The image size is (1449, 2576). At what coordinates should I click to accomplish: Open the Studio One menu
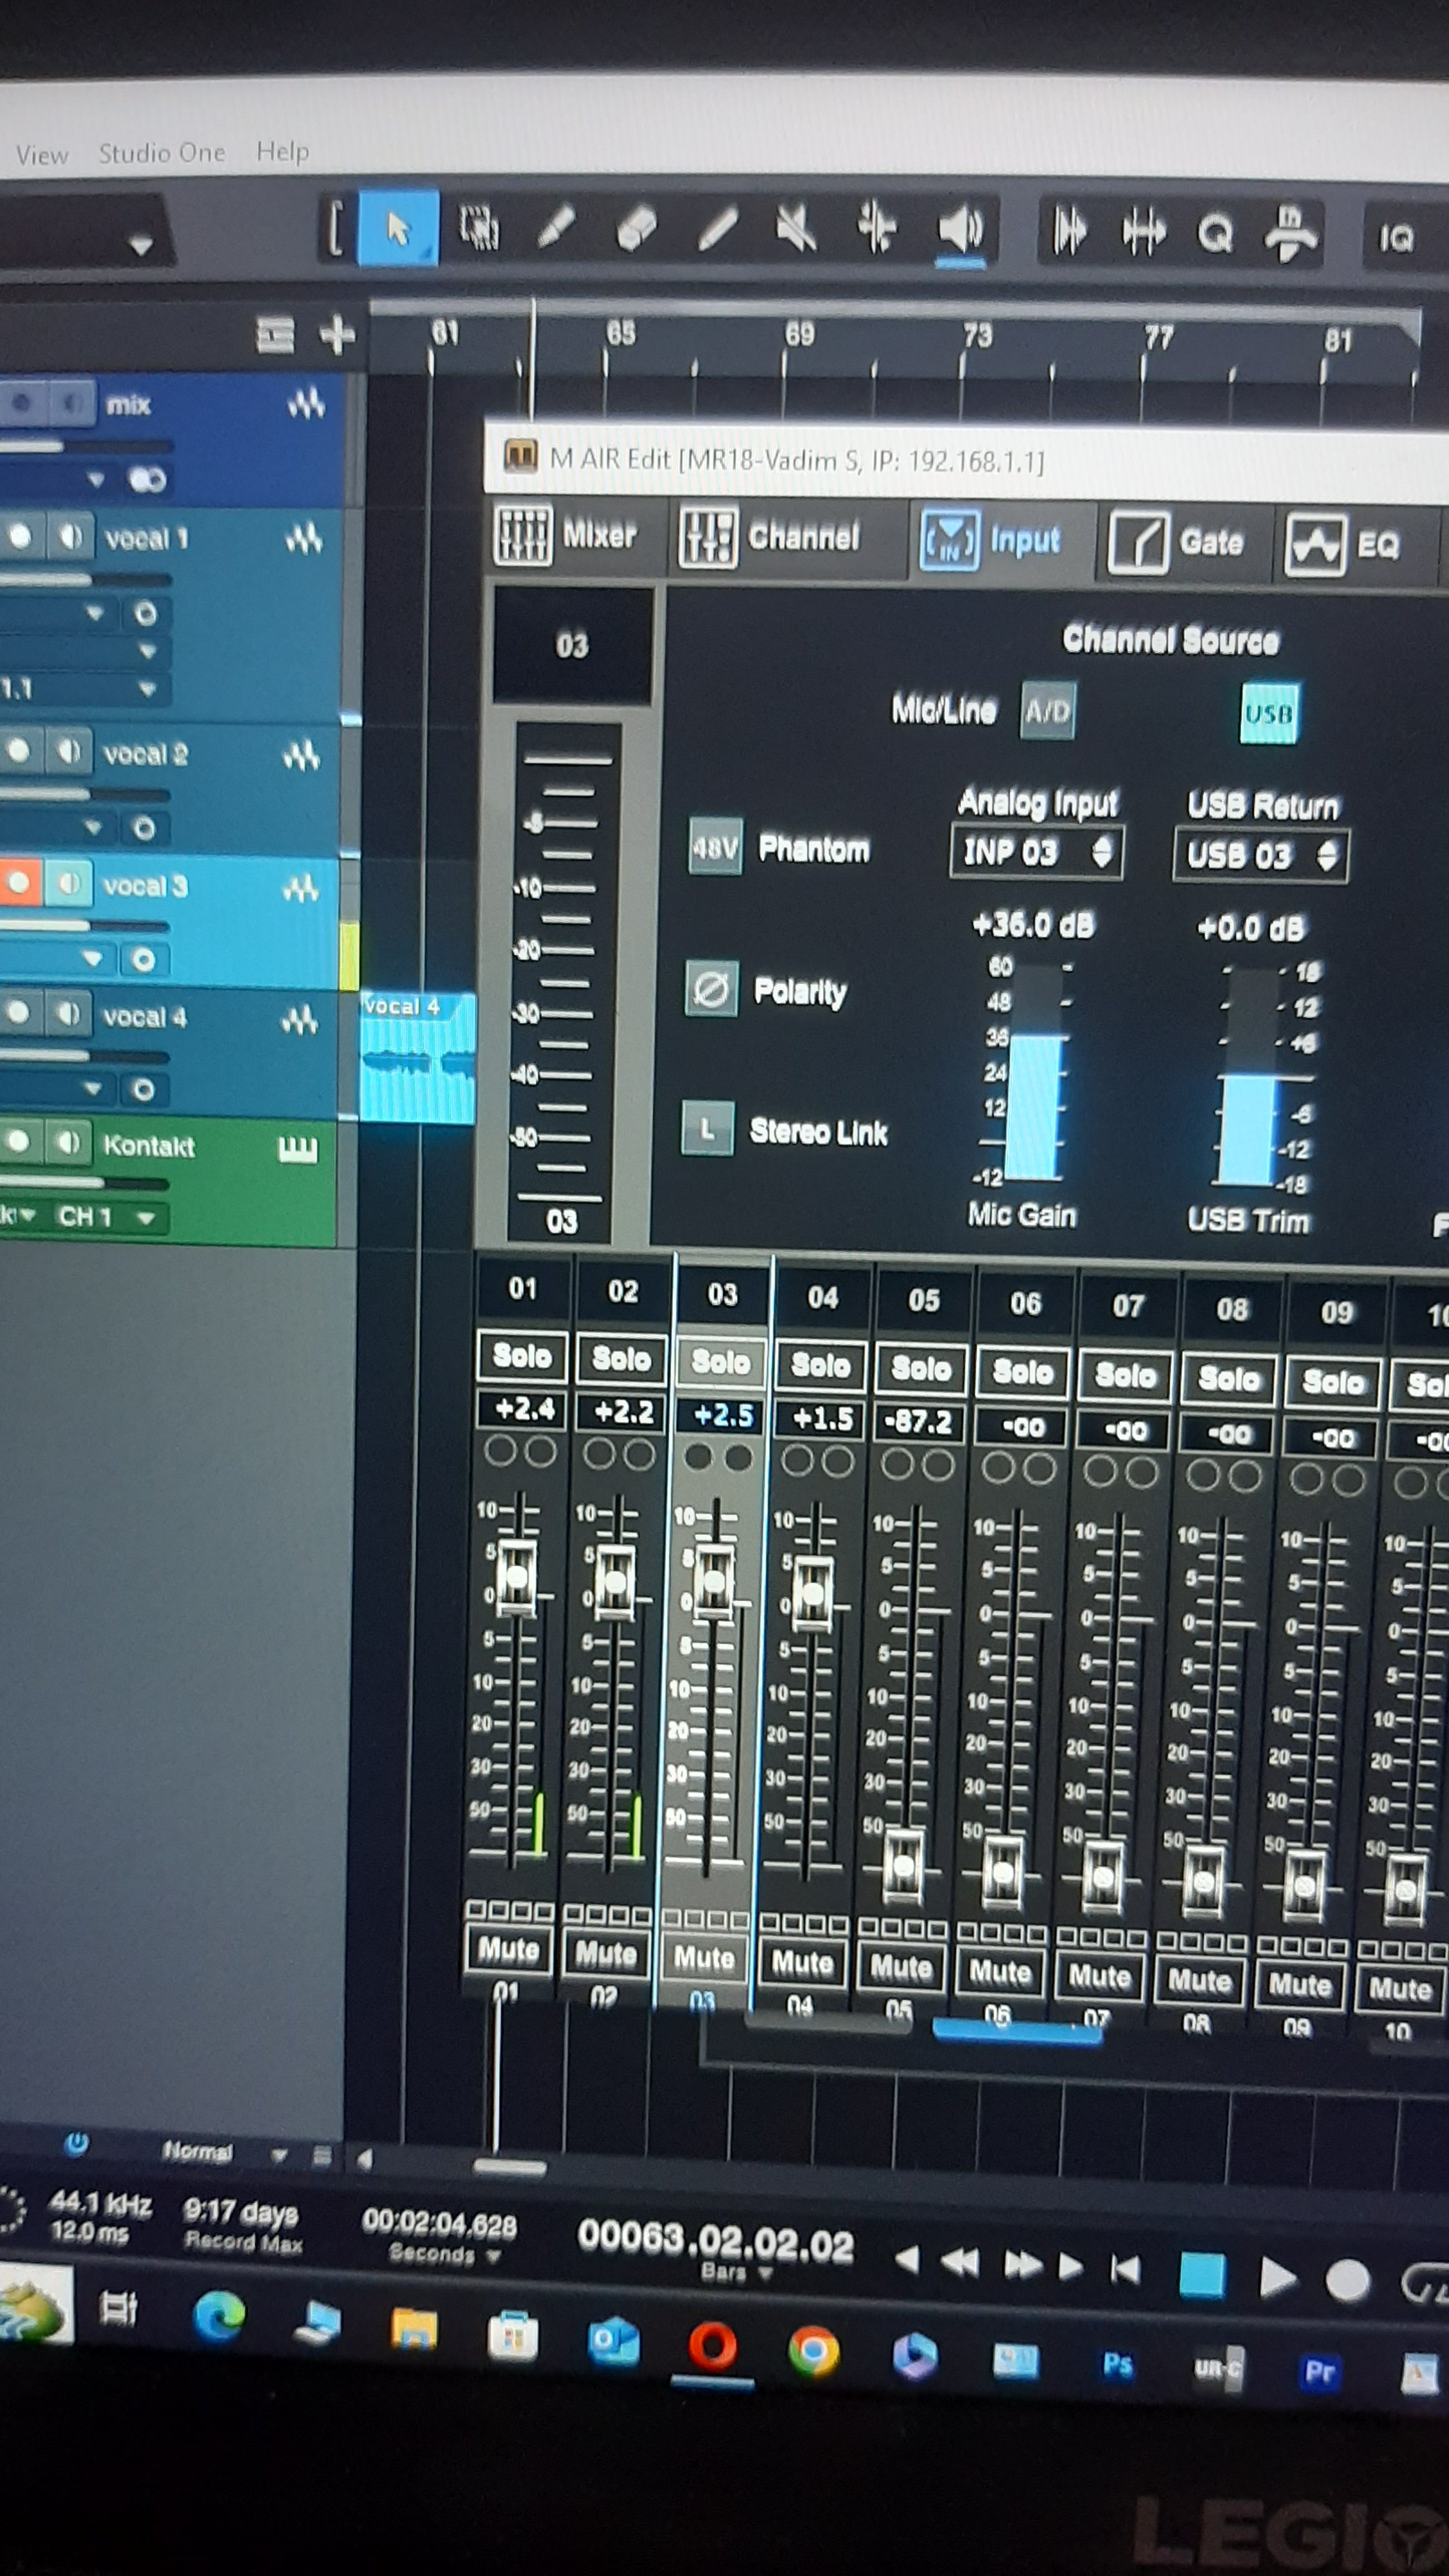pyautogui.click(x=161, y=153)
